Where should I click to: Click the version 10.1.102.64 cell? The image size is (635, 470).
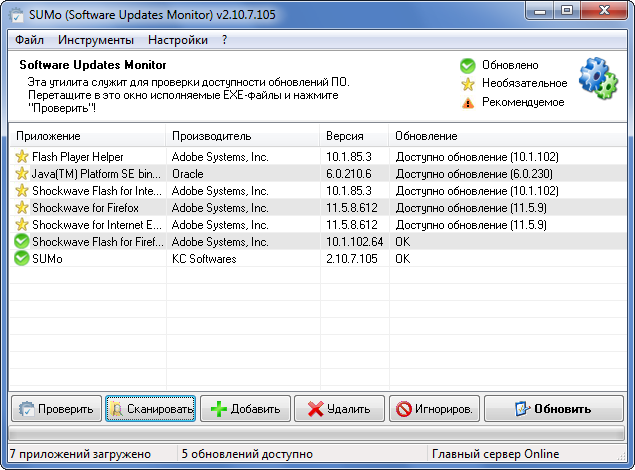tap(354, 242)
